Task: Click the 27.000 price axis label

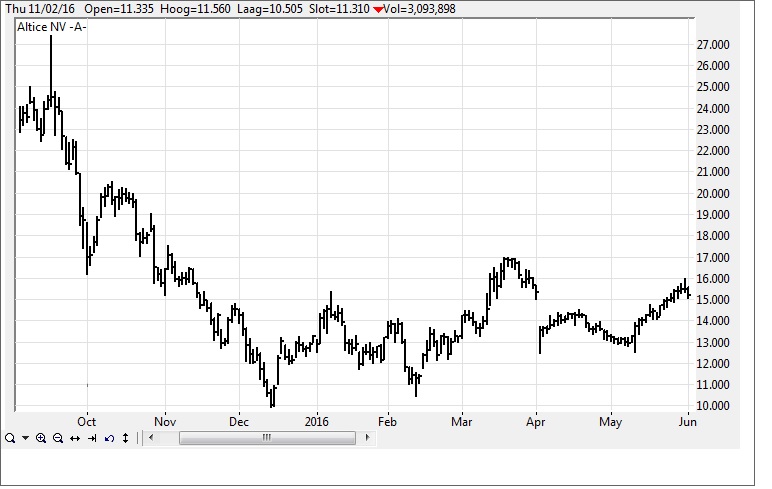Action: click(713, 45)
